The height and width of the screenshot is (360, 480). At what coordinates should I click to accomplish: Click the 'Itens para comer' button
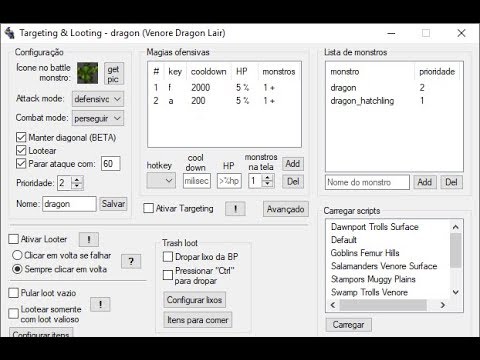[x=198, y=320]
